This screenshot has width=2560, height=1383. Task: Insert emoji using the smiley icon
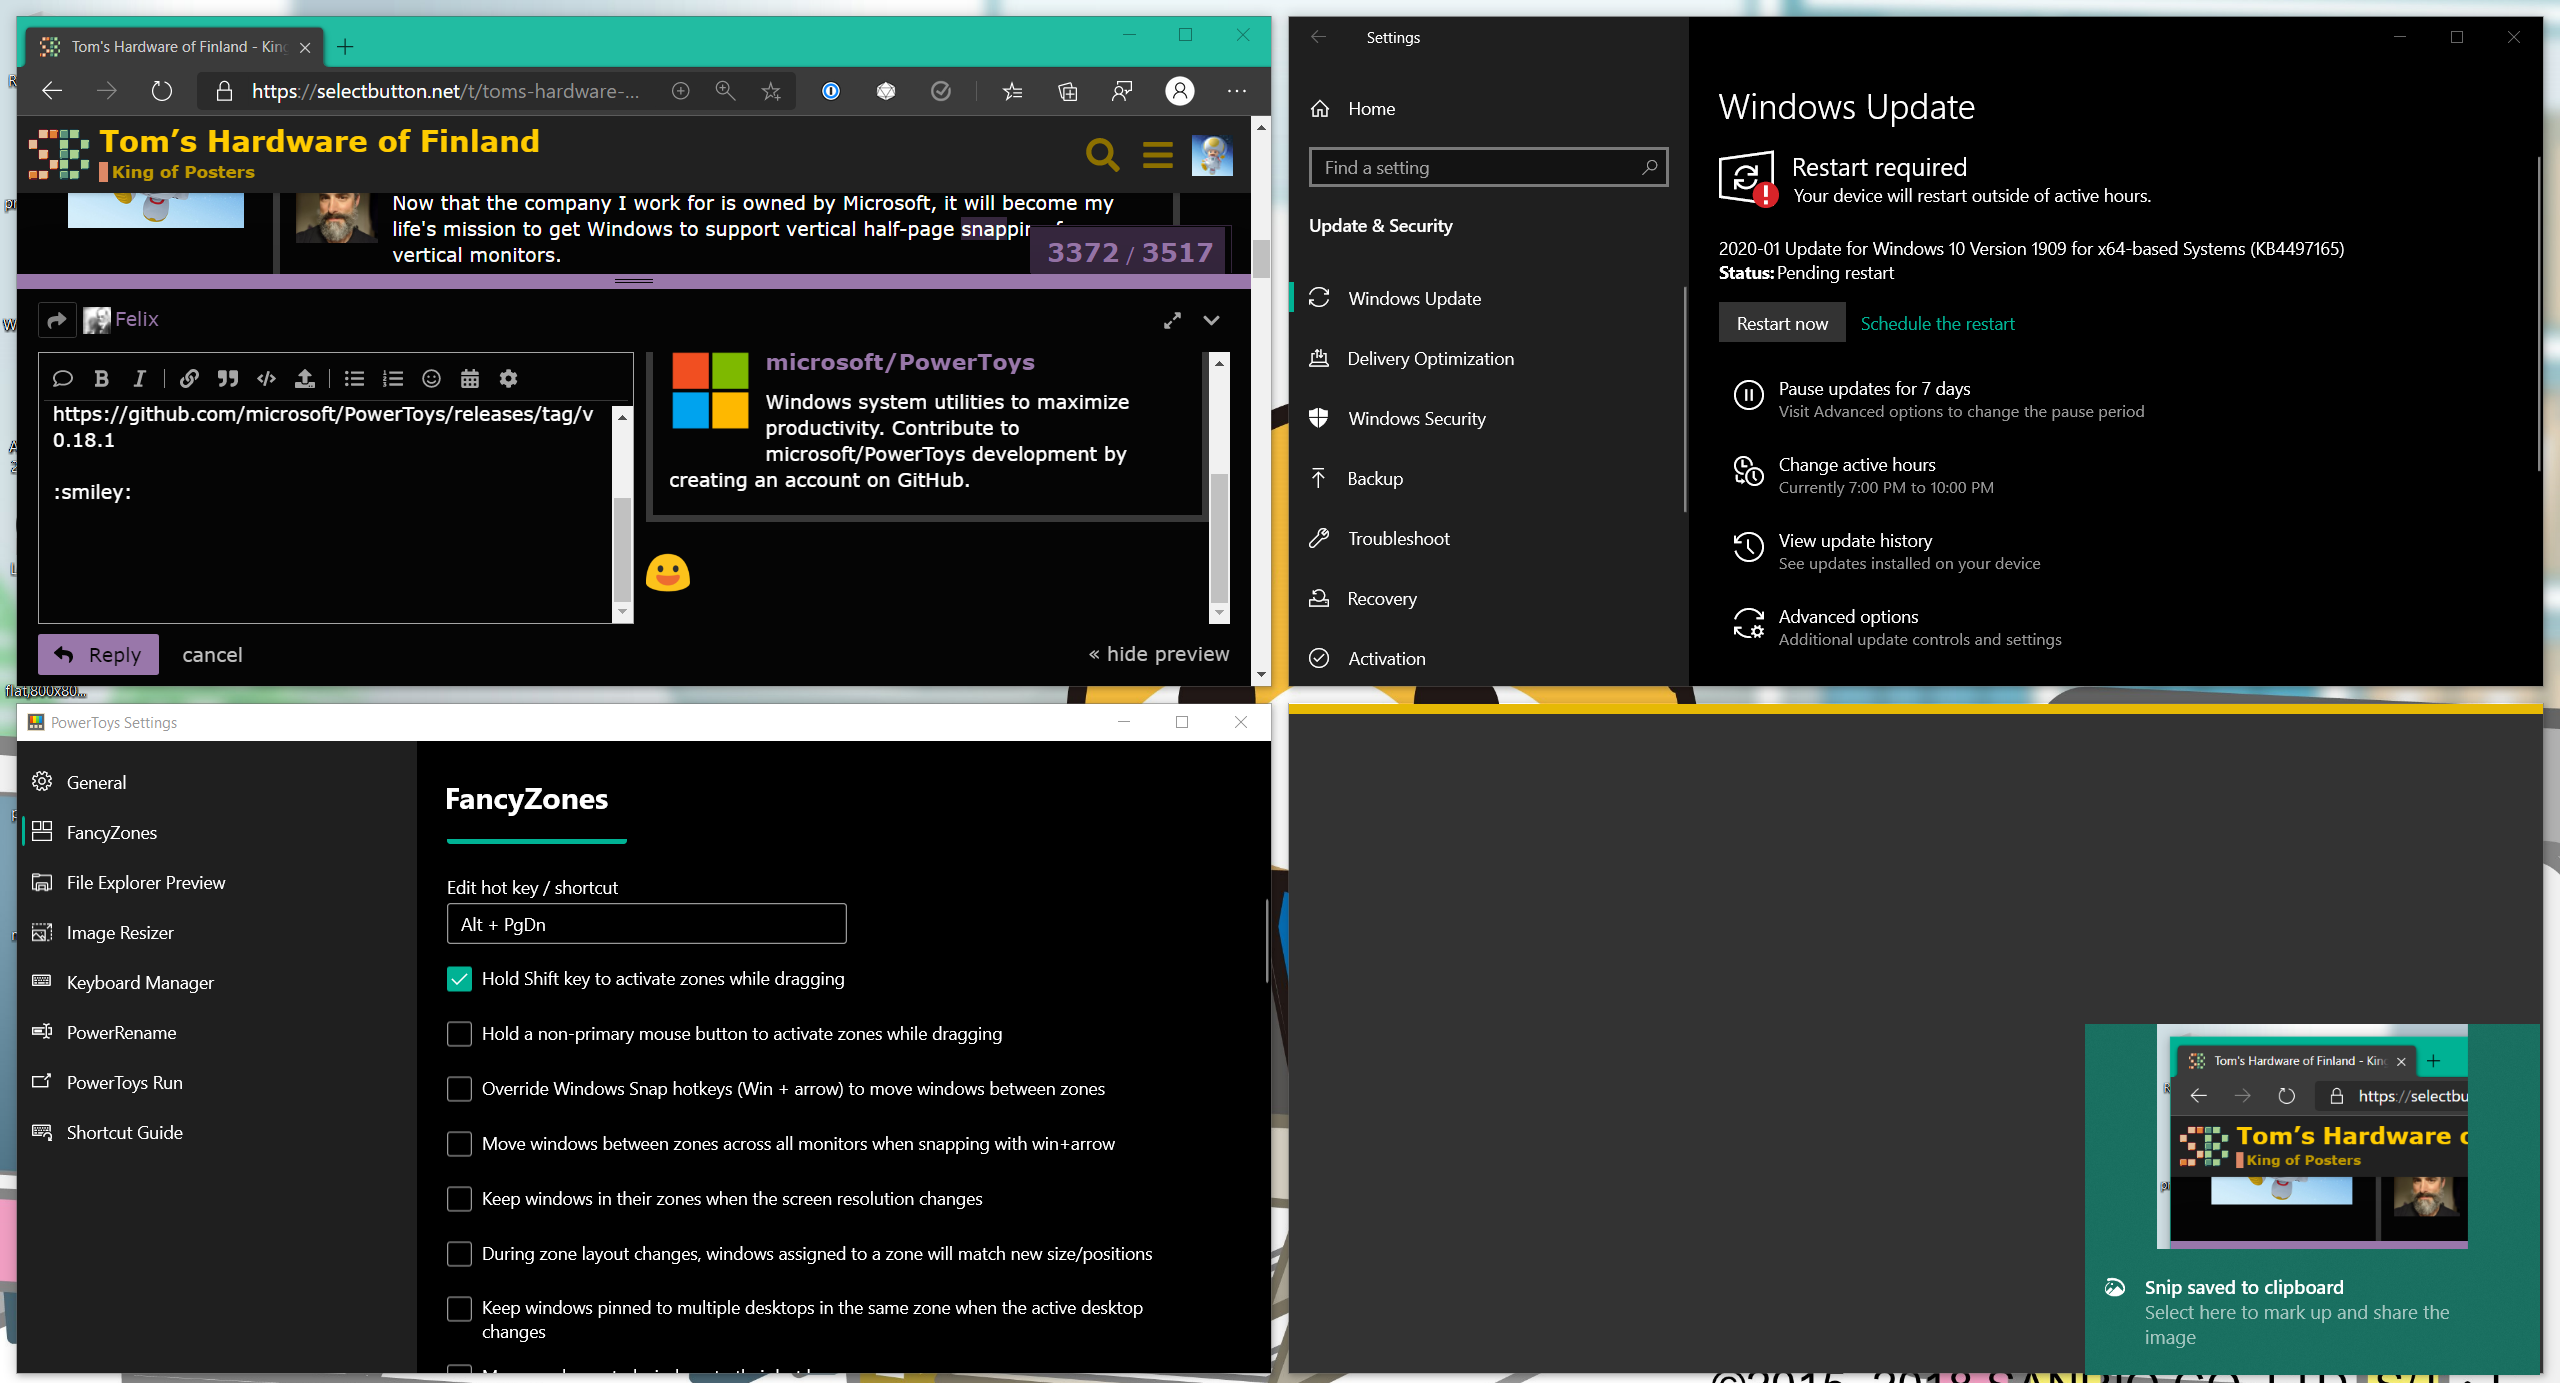coord(431,379)
